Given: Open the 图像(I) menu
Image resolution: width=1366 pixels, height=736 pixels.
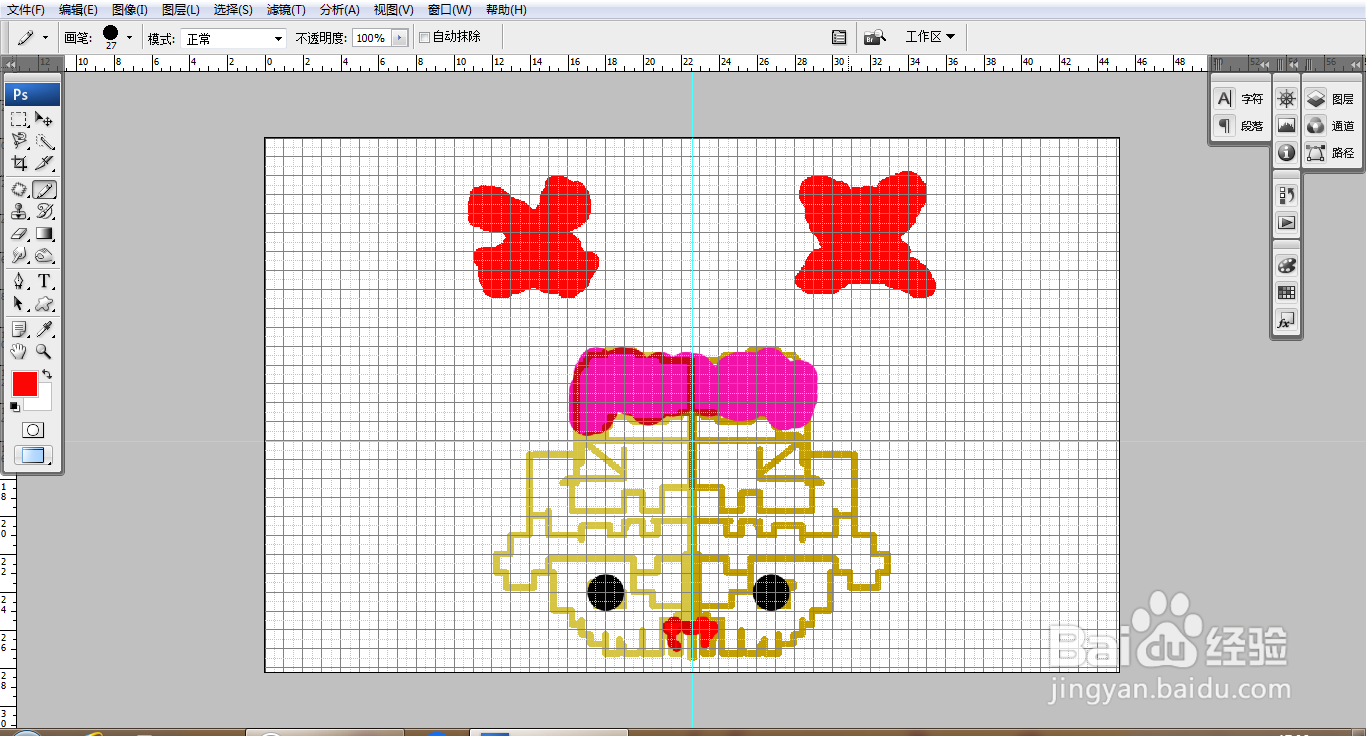Looking at the screenshot, I should [x=130, y=10].
